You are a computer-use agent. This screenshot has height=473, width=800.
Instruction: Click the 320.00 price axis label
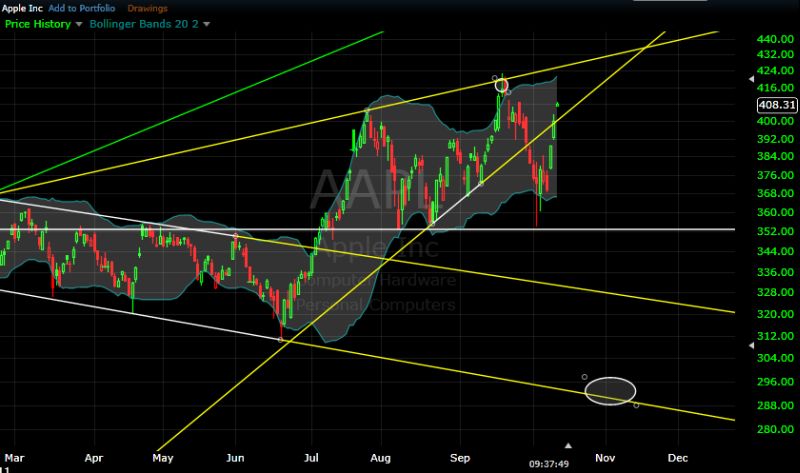pos(775,314)
